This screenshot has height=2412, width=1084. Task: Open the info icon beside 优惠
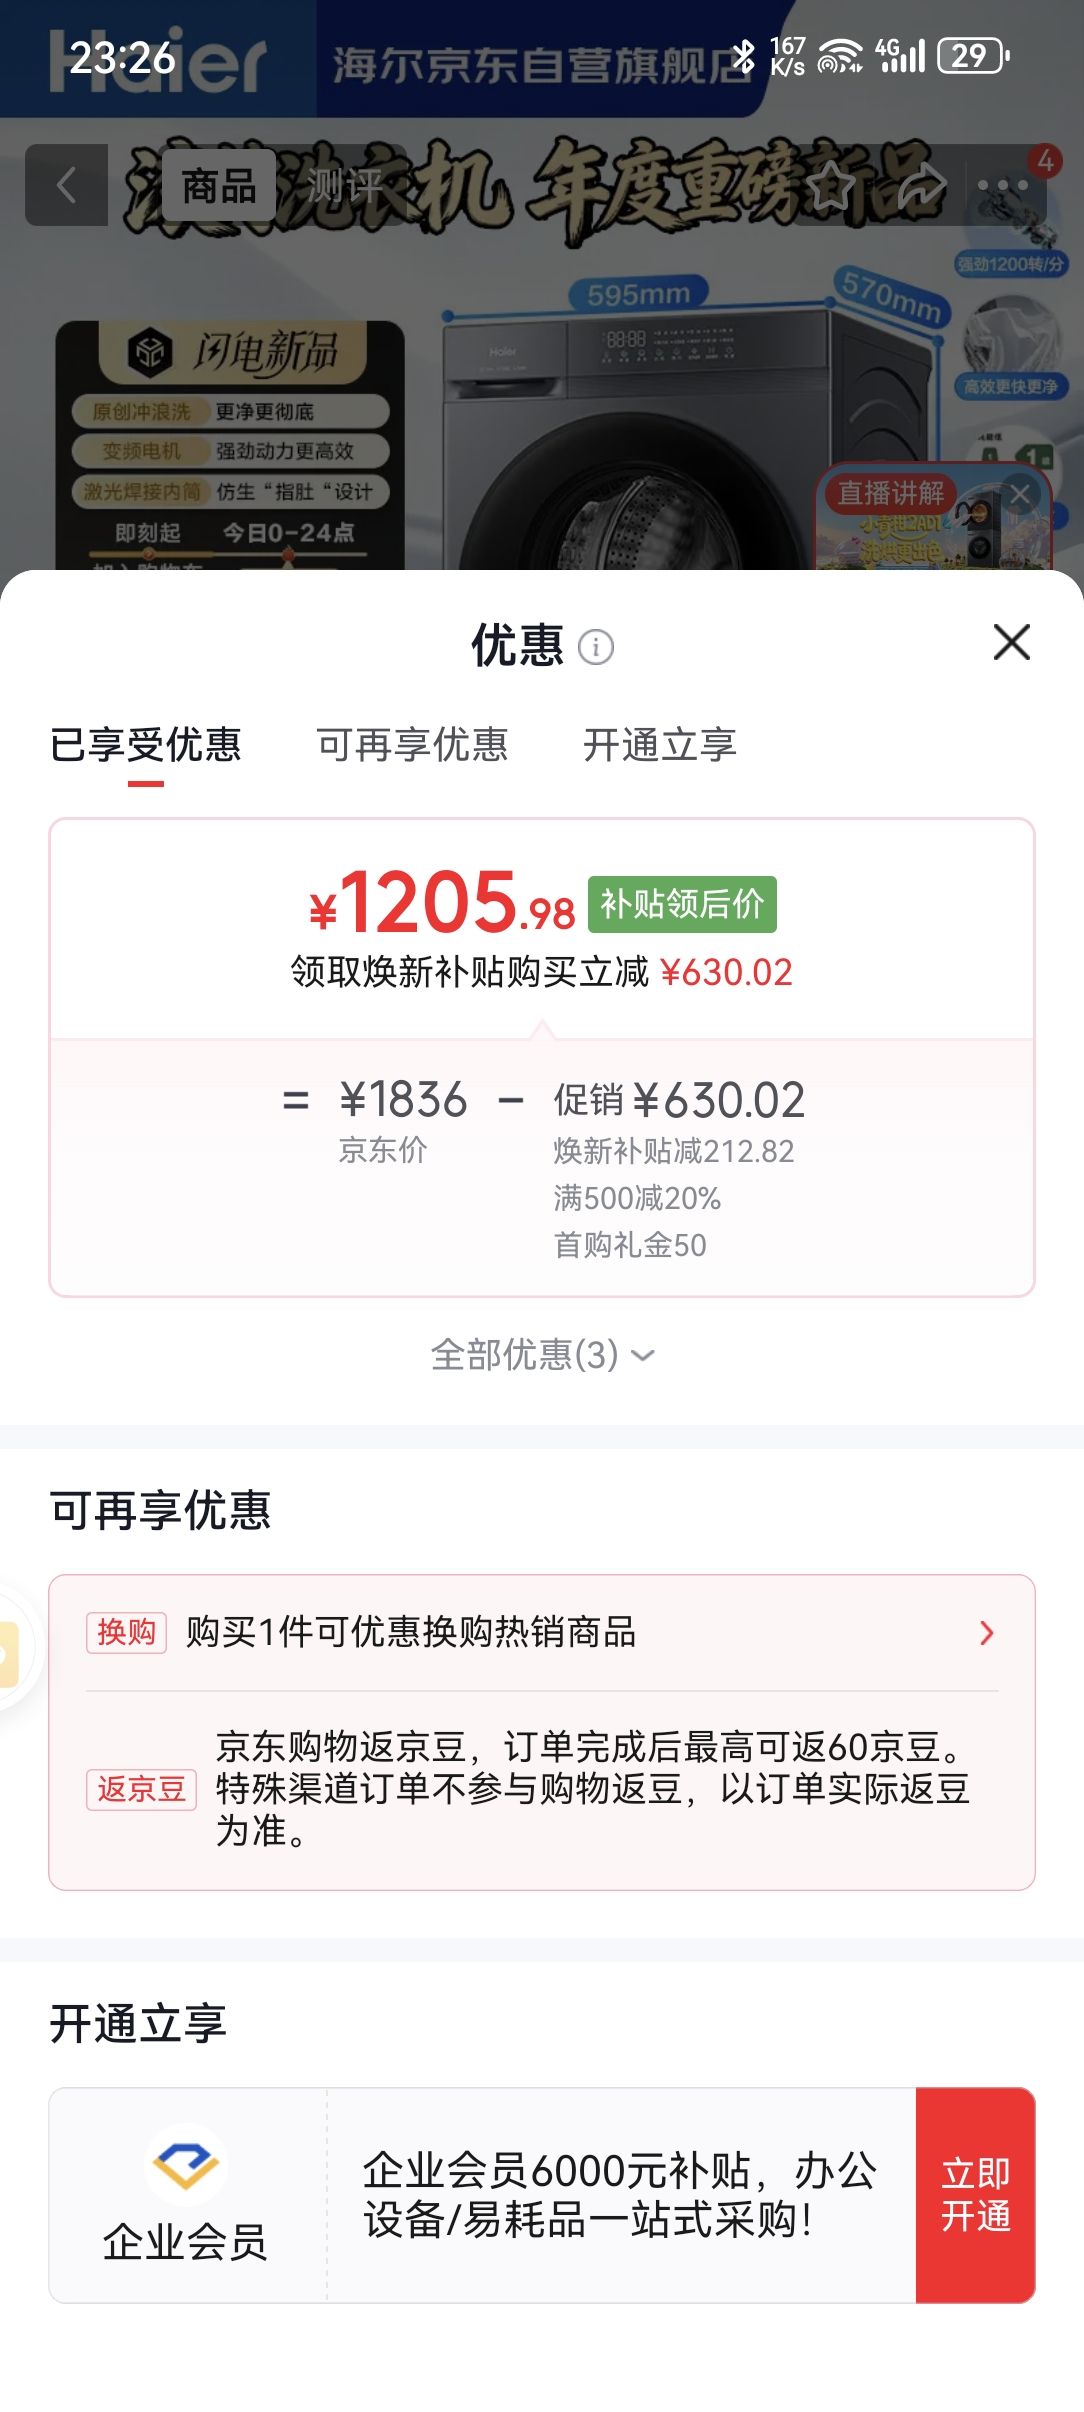[596, 647]
